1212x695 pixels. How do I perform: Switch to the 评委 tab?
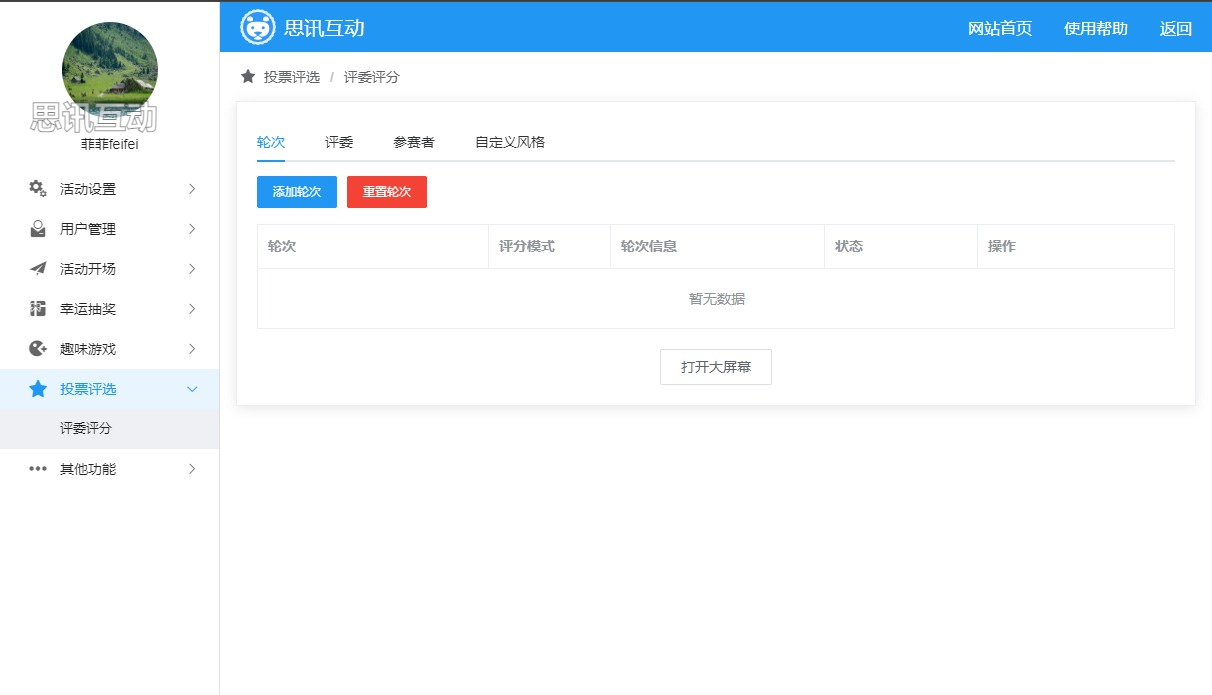coord(339,142)
